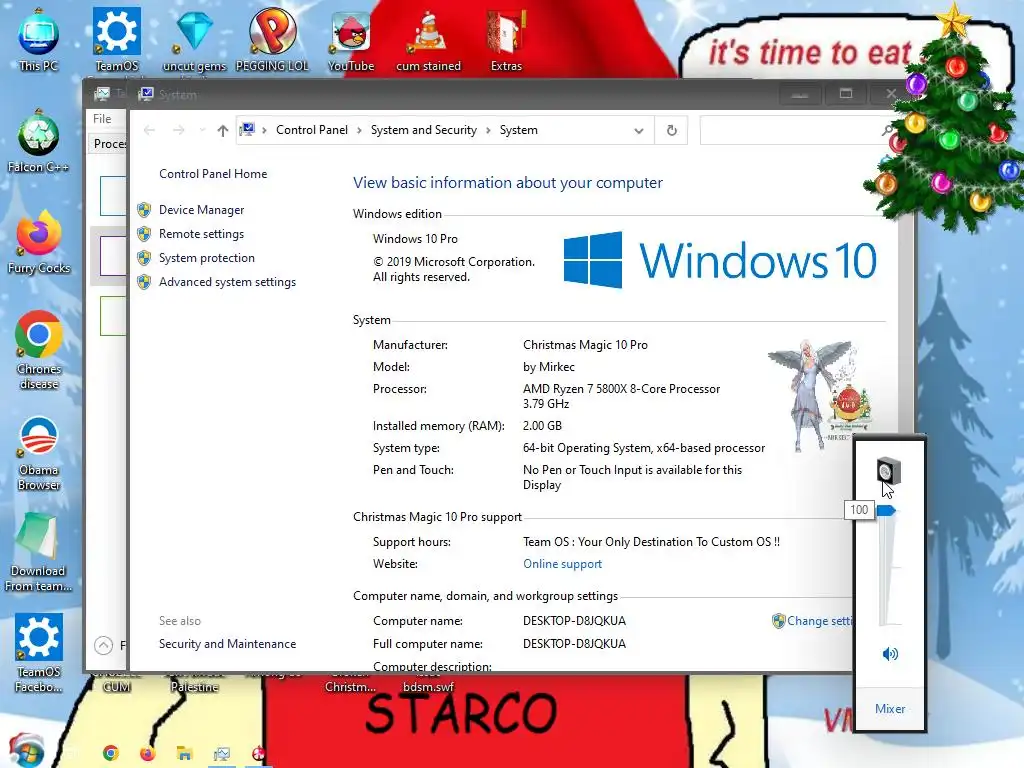Launch Chrome from the taskbar
1024x768 pixels.
[111, 753]
